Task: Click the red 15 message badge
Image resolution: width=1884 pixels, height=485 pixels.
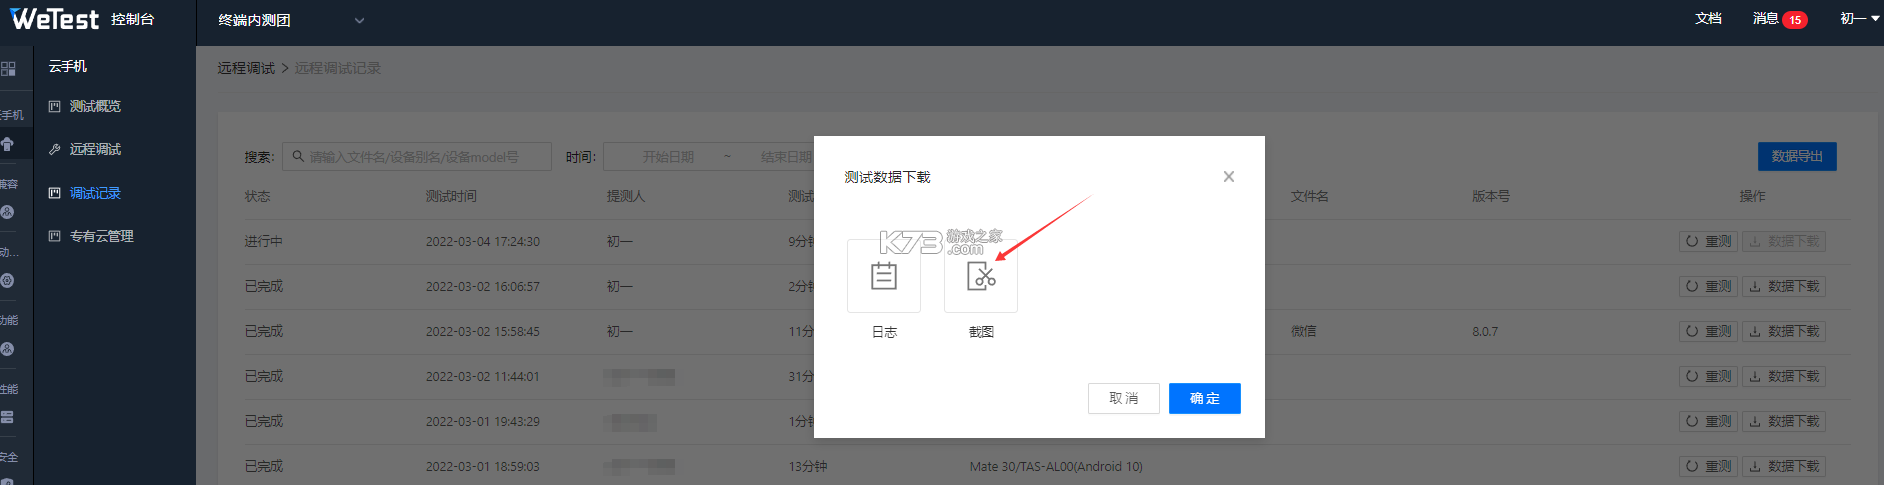Action: pos(1796,20)
